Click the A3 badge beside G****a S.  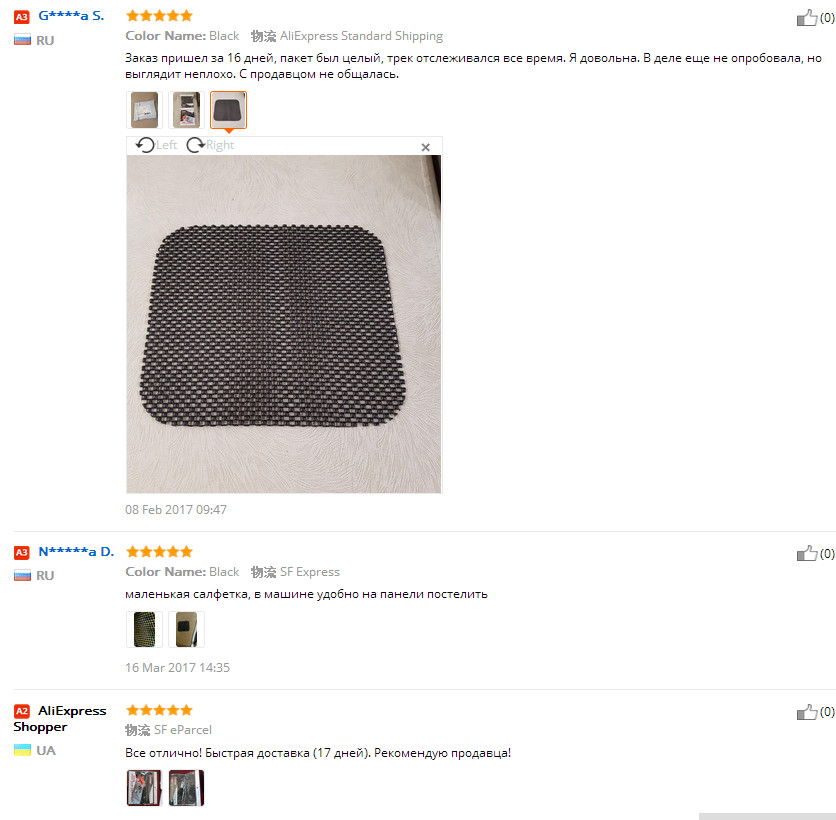[22, 16]
